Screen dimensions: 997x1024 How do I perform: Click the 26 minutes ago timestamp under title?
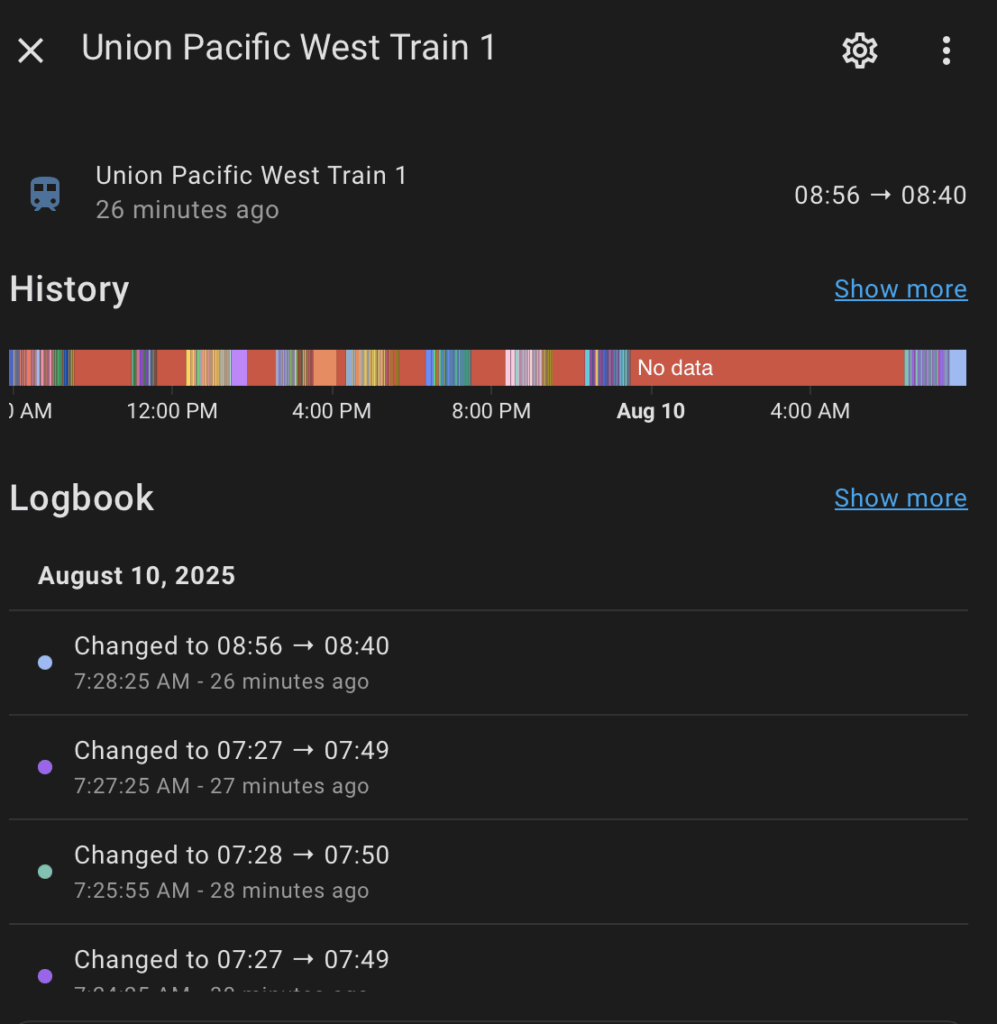tap(187, 210)
